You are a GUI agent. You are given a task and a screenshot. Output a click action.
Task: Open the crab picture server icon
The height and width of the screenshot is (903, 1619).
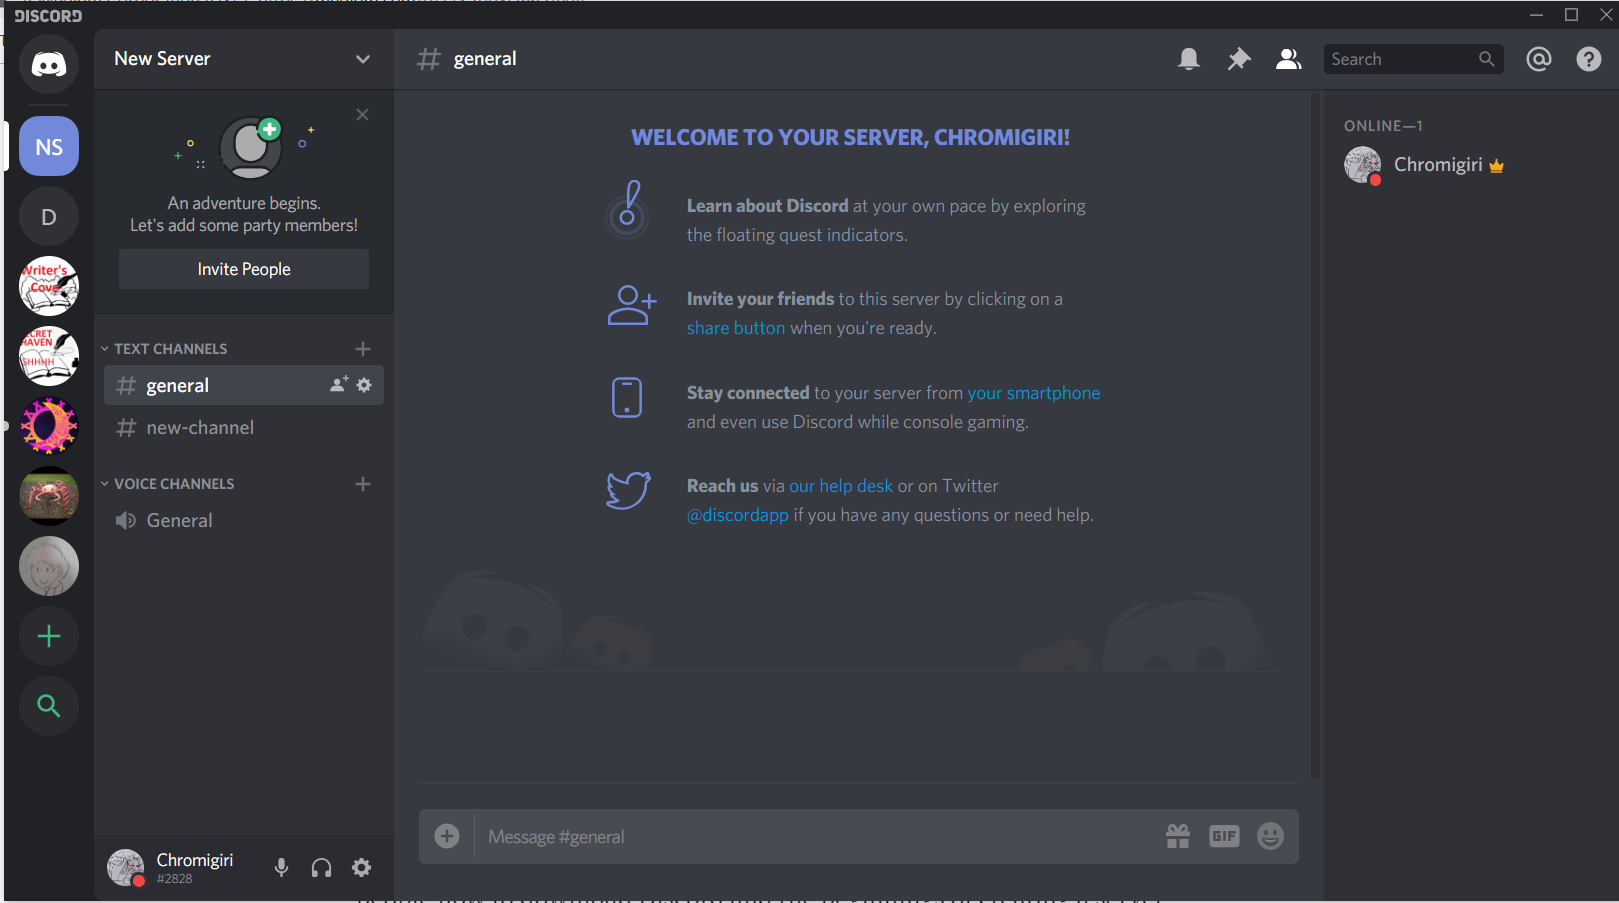tap(49, 496)
